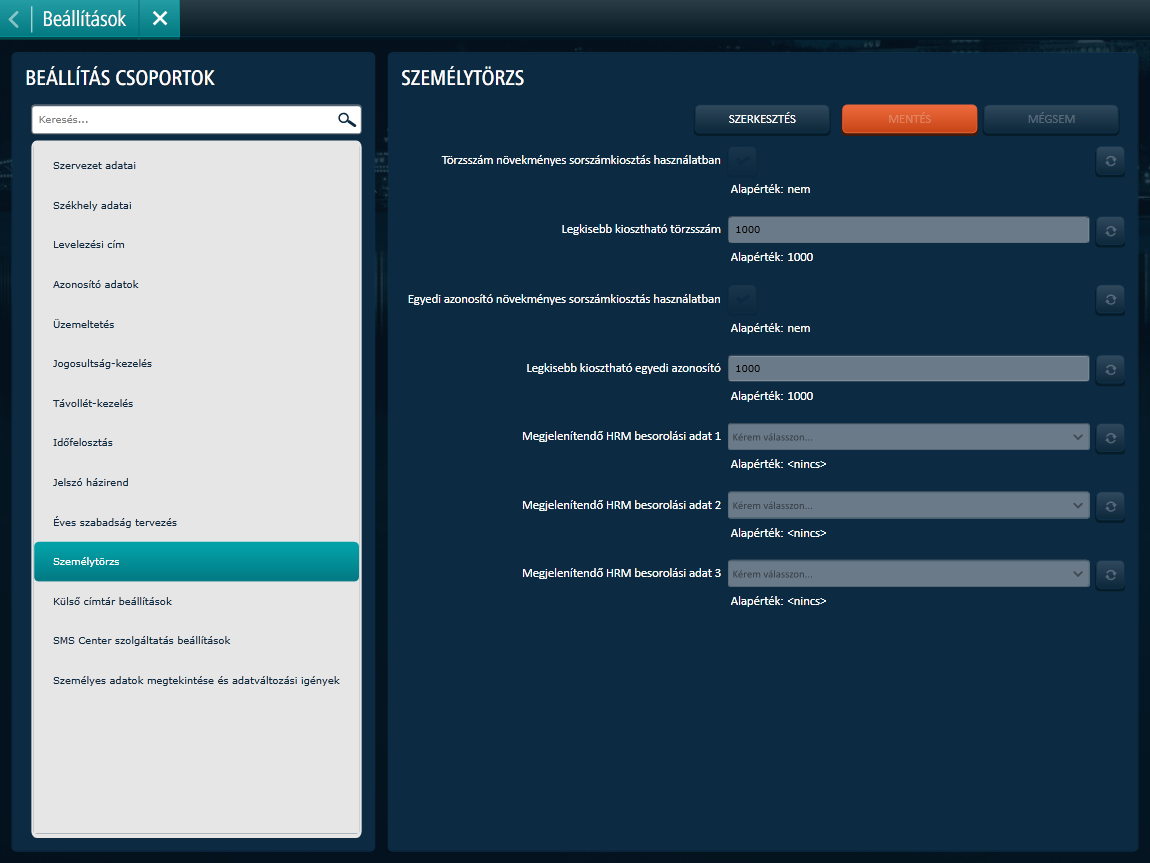Screen dimensions: 1150x863
Task: Select Külső címtár beállítások group
Action: point(196,601)
